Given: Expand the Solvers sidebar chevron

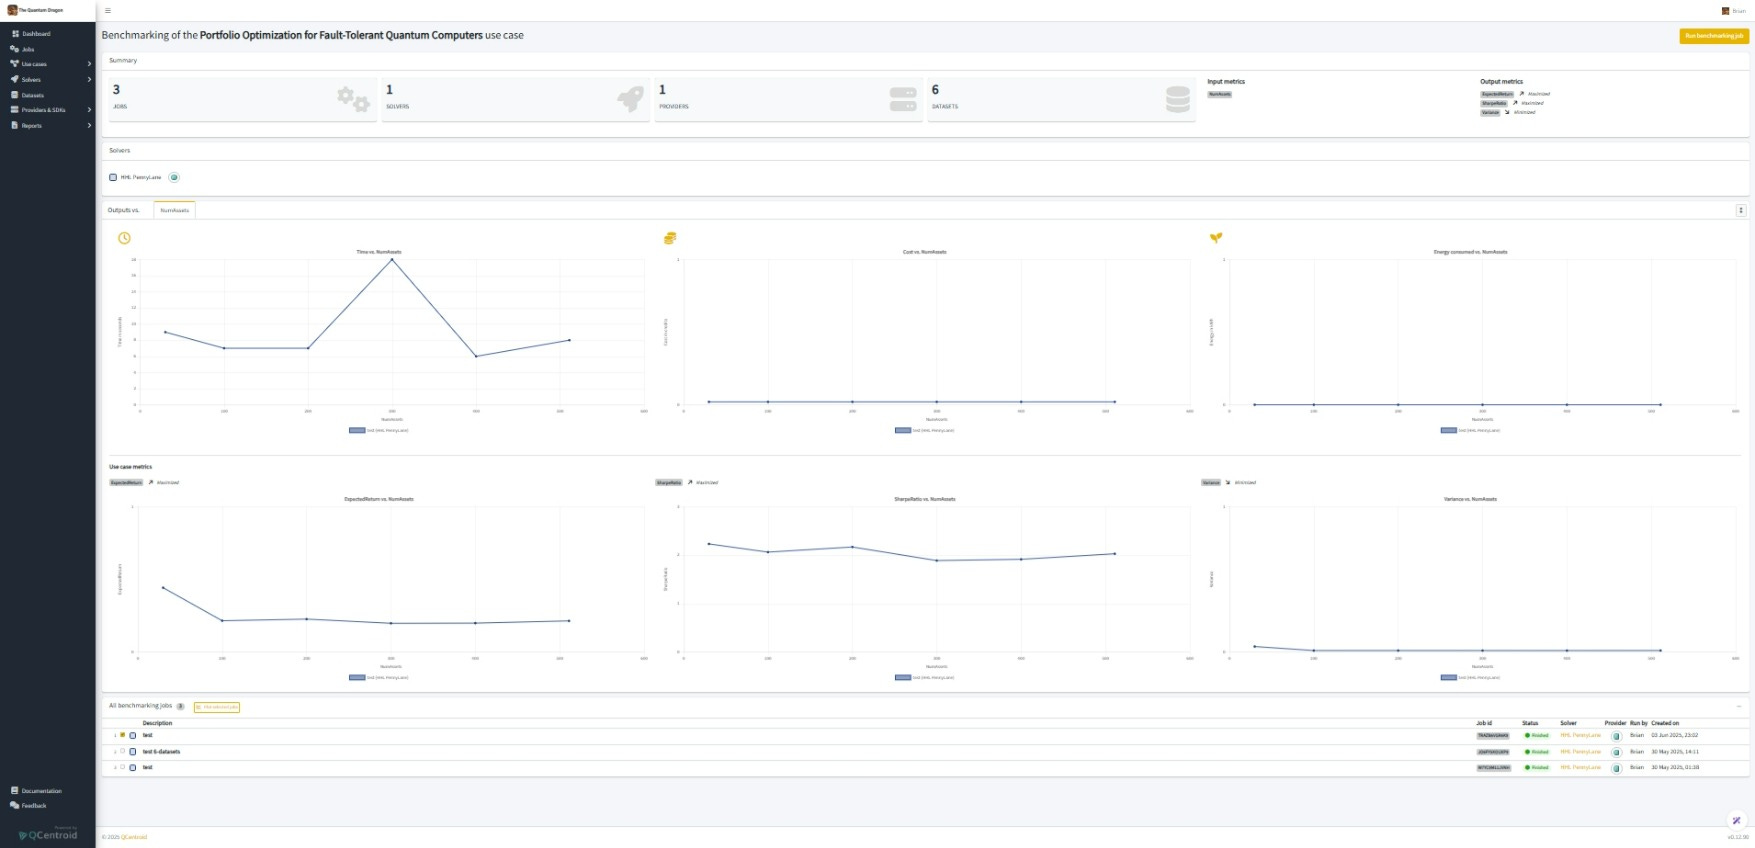Looking at the screenshot, I should point(89,79).
